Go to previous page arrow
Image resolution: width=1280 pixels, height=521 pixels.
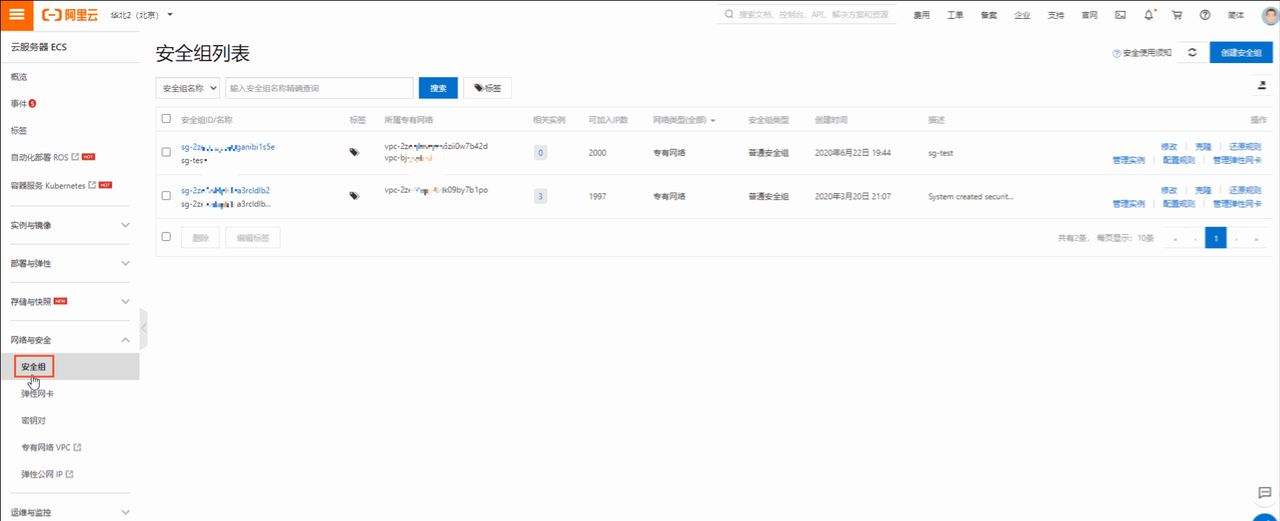tap(1195, 238)
